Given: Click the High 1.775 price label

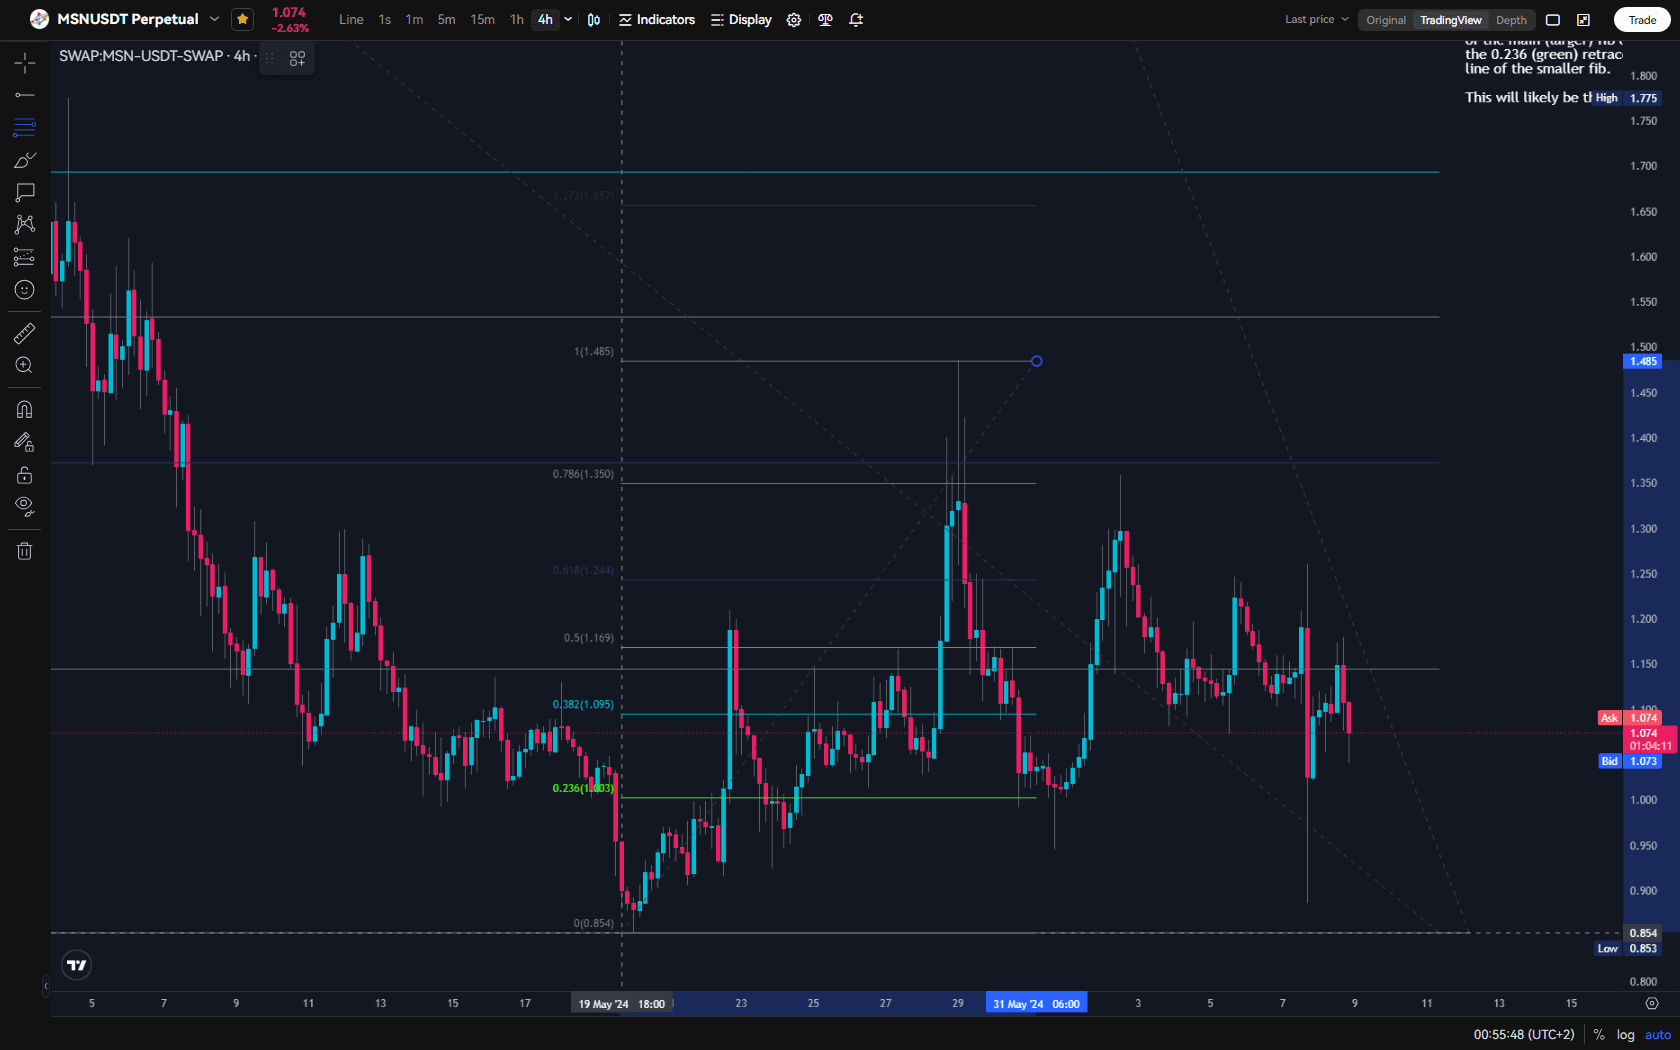Looking at the screenshot, I should (x=1627, y=98).
